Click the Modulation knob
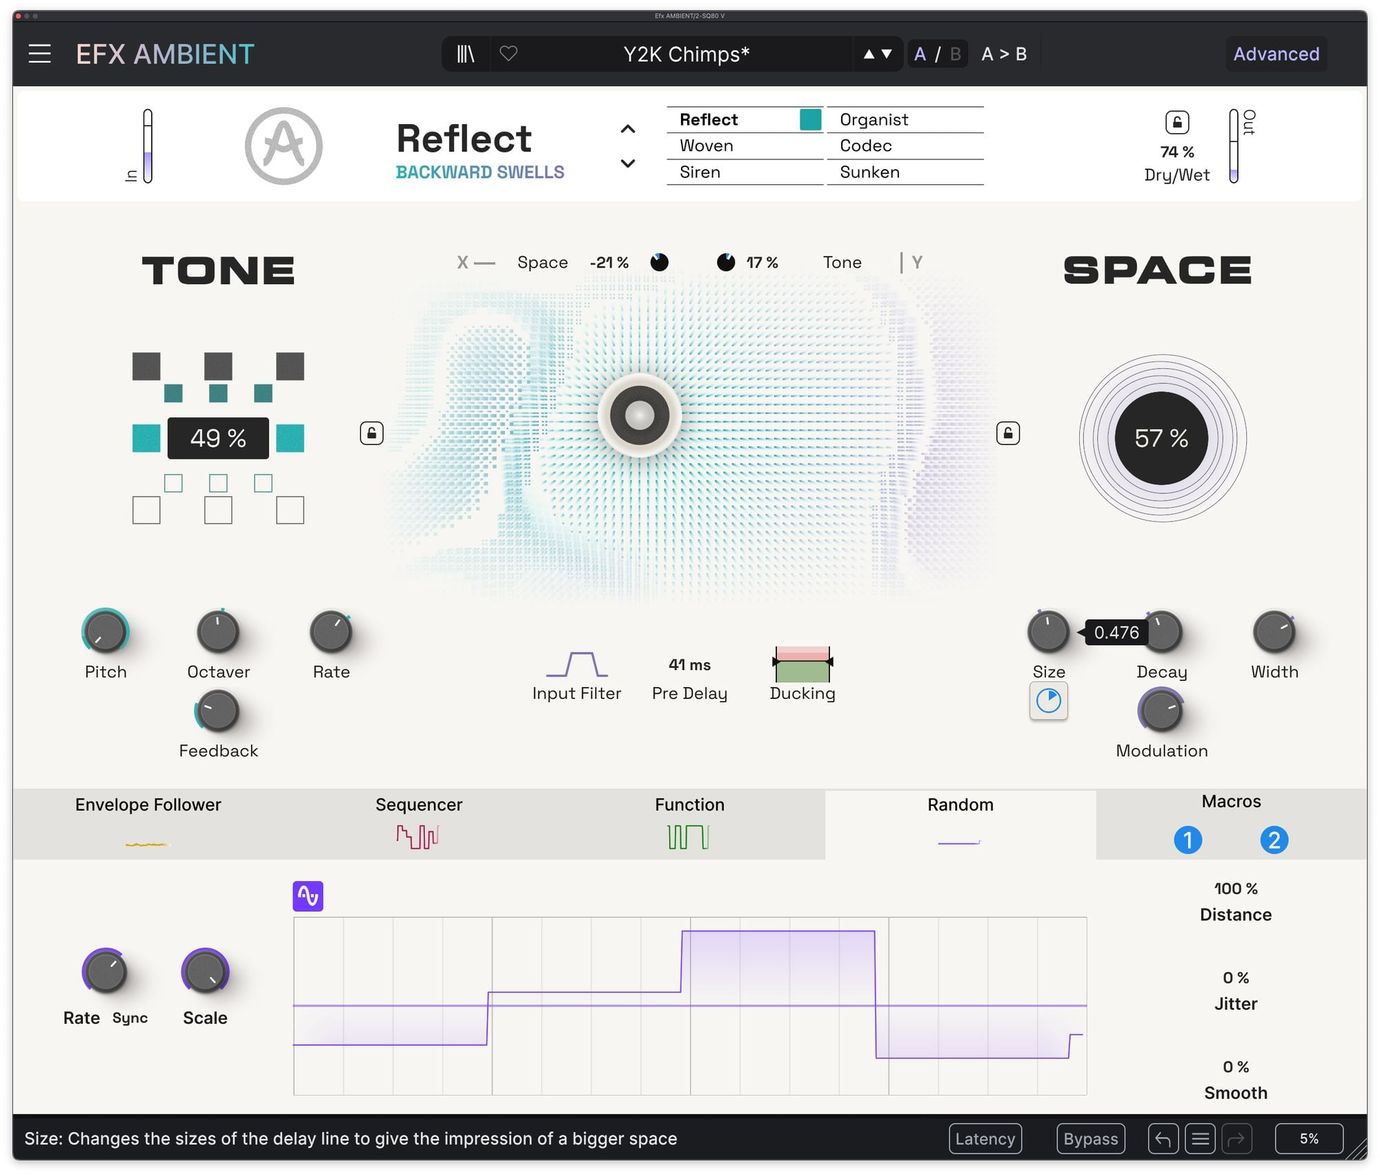This screenshot has width=1380, height=1175. [1161, 711]
